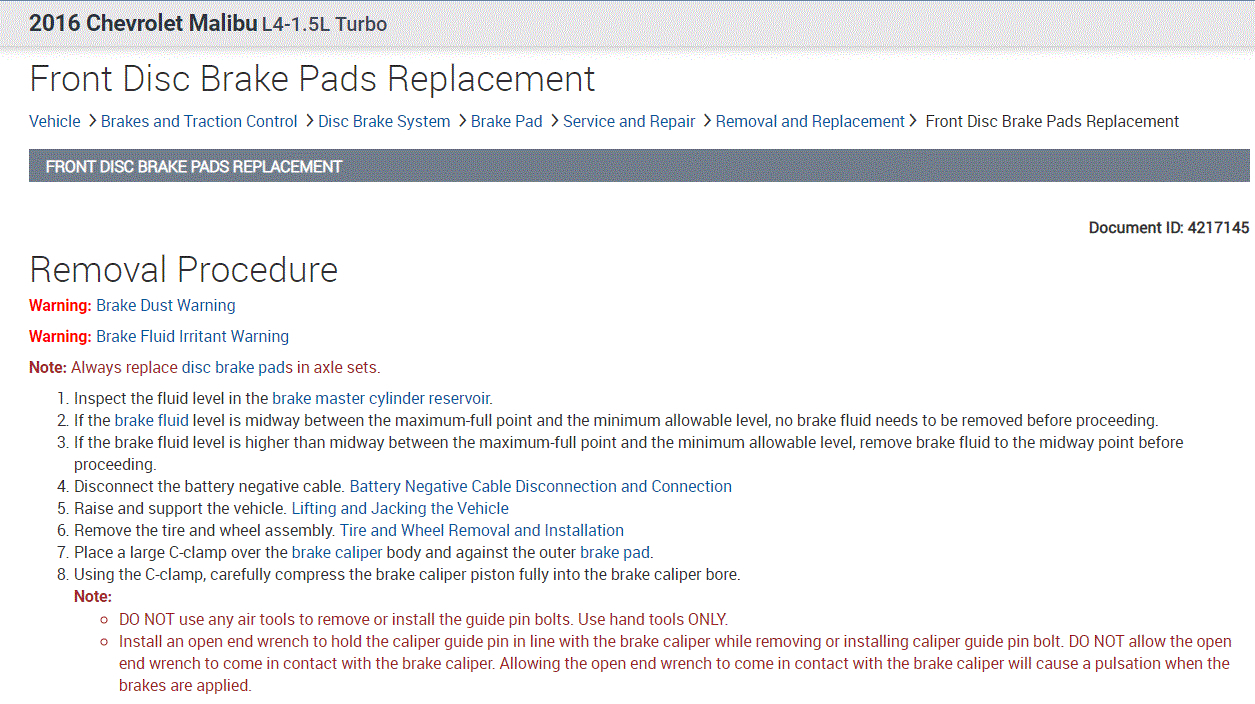Click the Document ID 4217145 text

click(1168, 228)
